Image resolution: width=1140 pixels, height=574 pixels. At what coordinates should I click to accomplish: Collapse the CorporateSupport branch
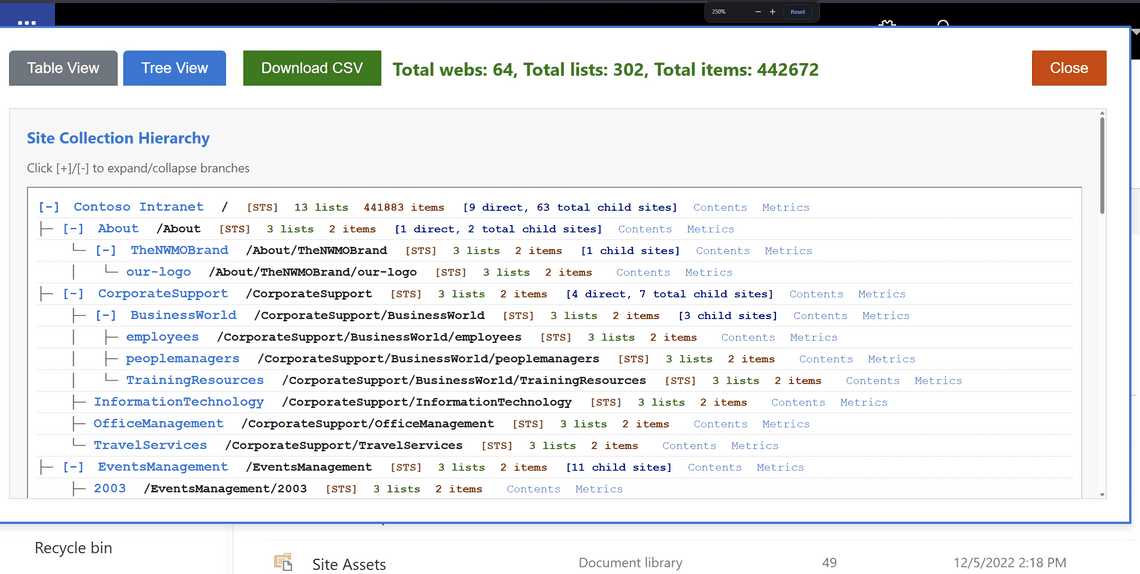(x=73, y=294)
